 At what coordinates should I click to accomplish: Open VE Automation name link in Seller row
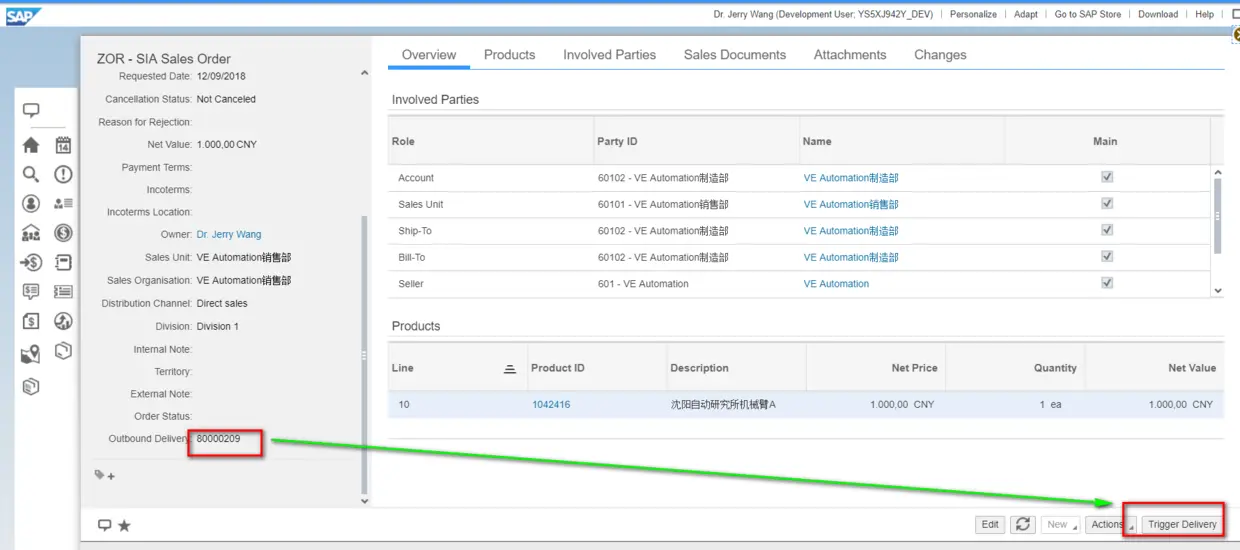(x=836, y=284)
